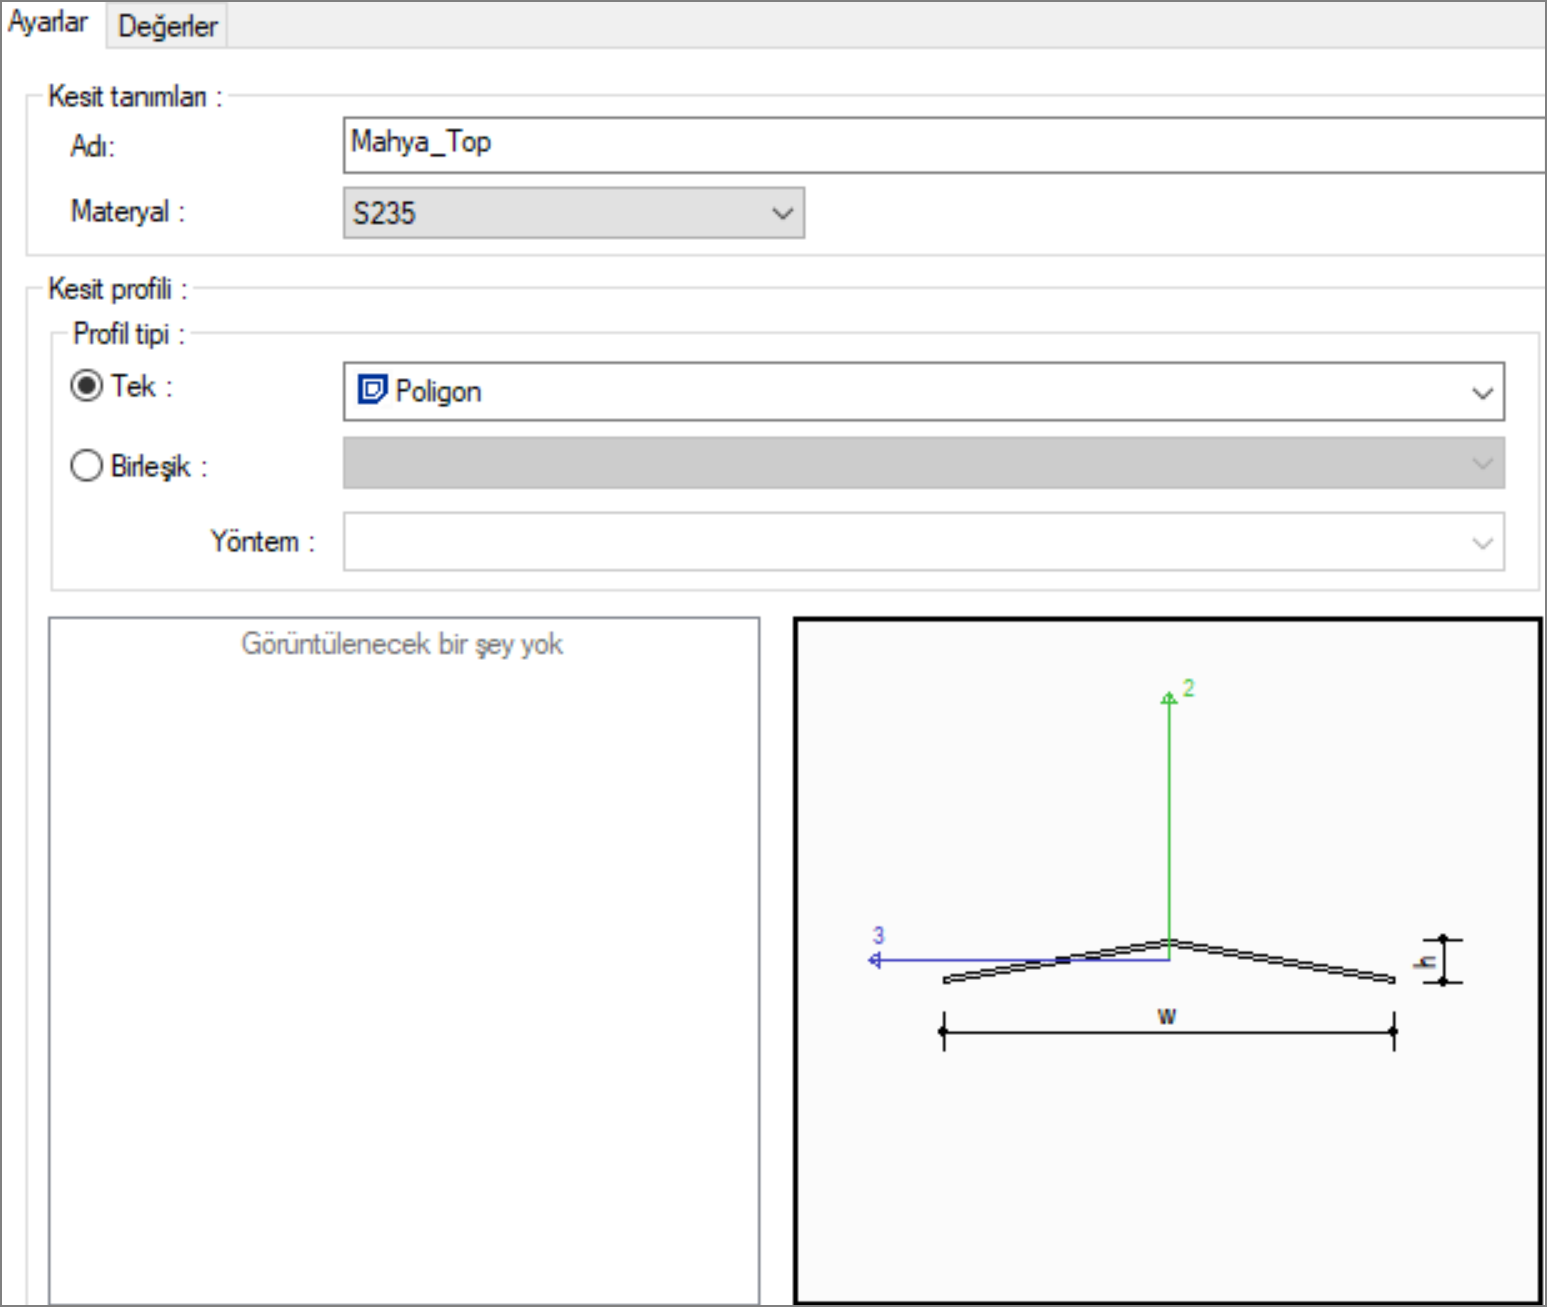Select the w width dimension label
Image resolution: width=1547 pixels, height=1307 pixels.
[x=1167, y=1017]
